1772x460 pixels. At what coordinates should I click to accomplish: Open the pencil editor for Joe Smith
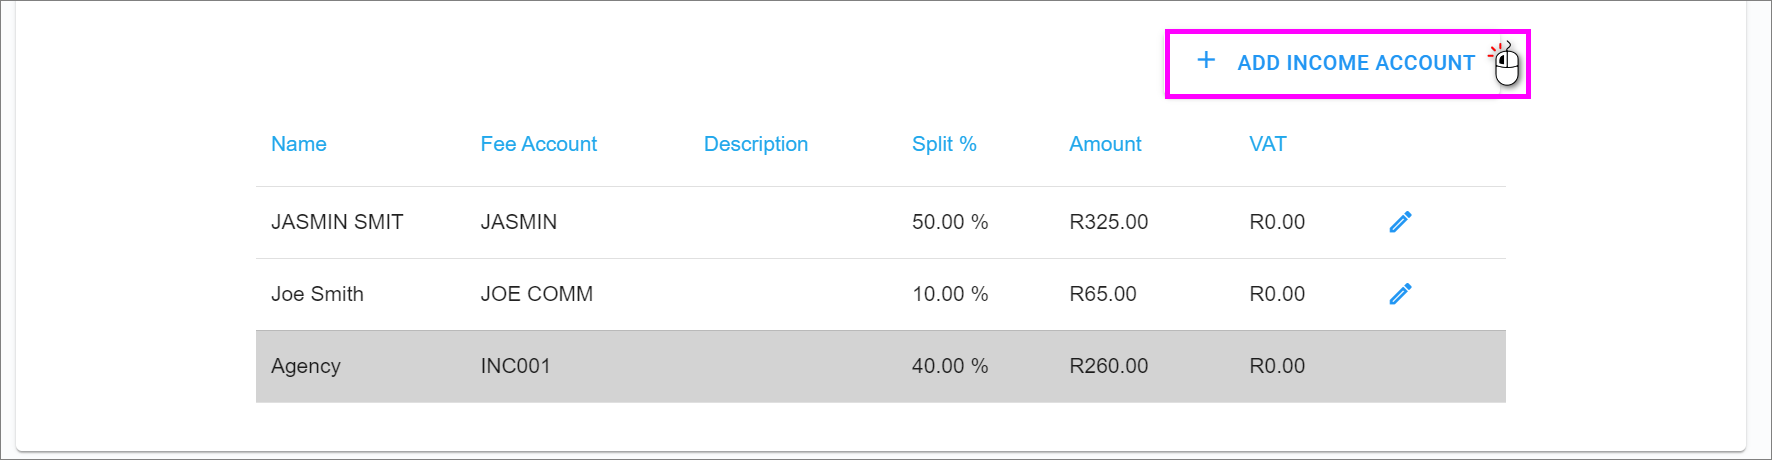(1400, 294)
